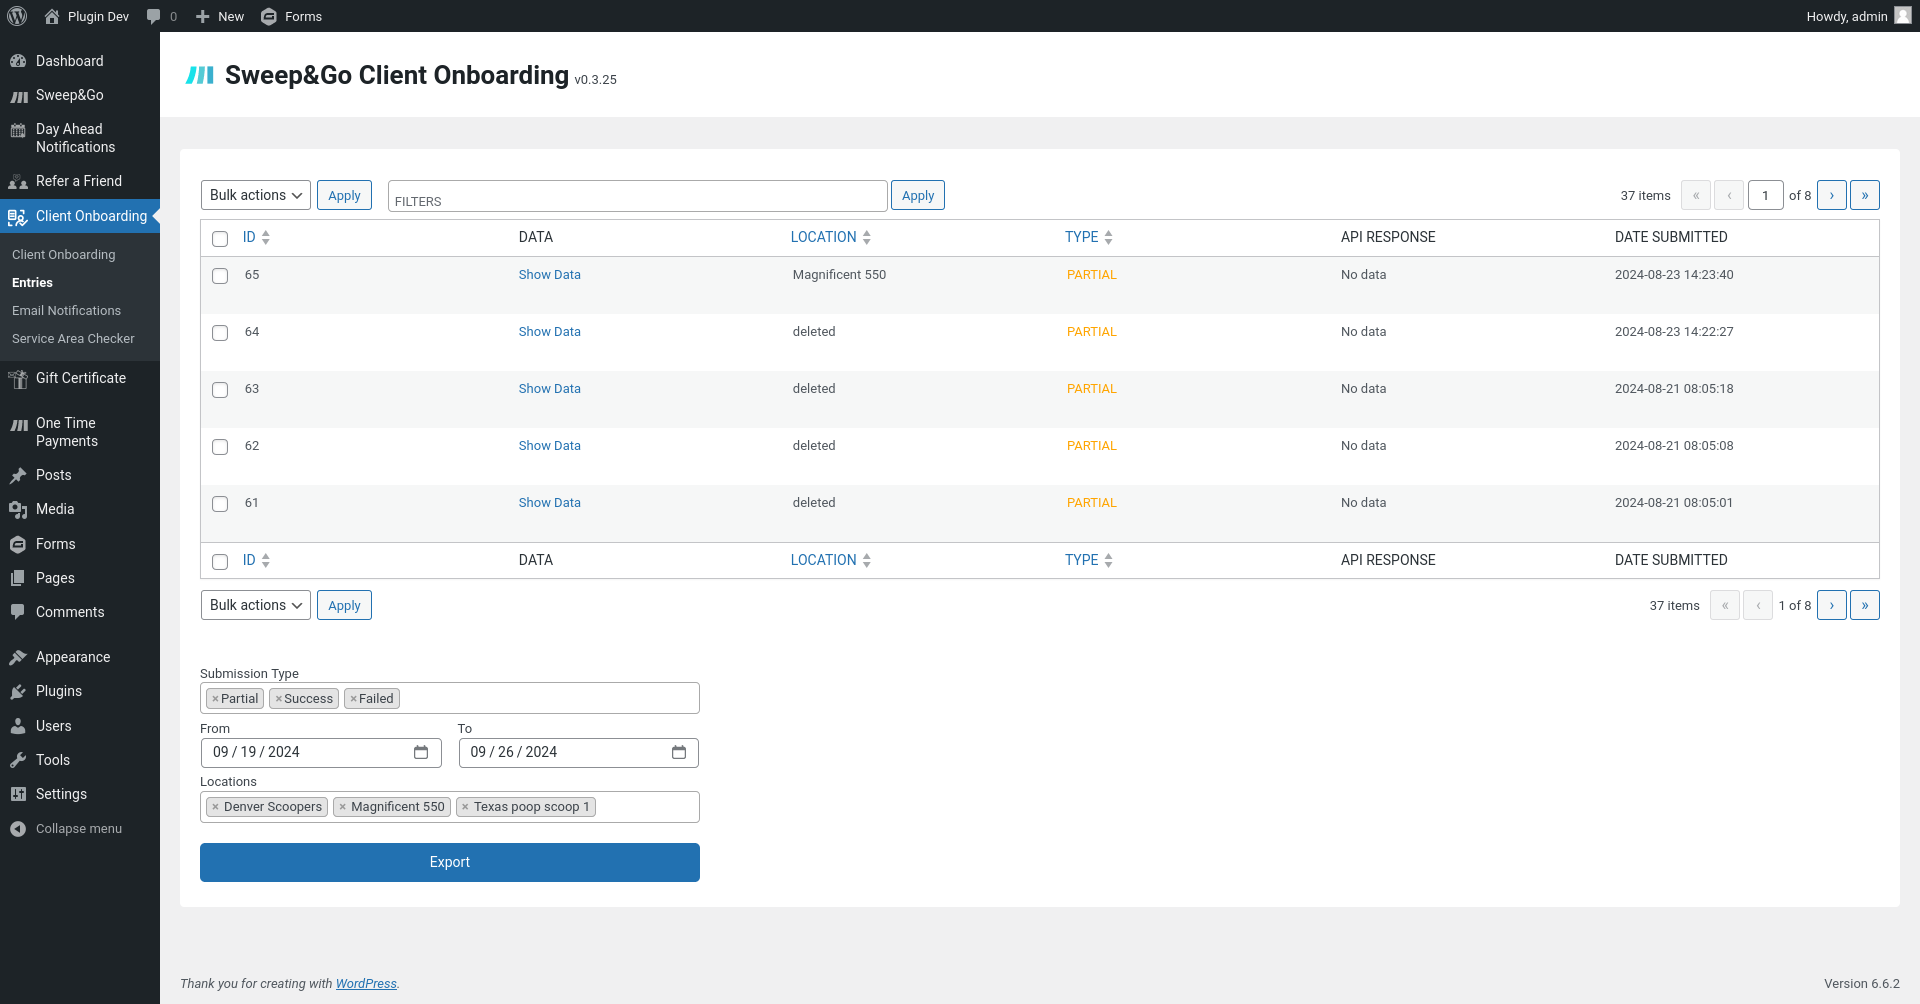This screenshot has height=1004, width=1920.
Task: Click the blue Export button
Action: coord(450,862)
